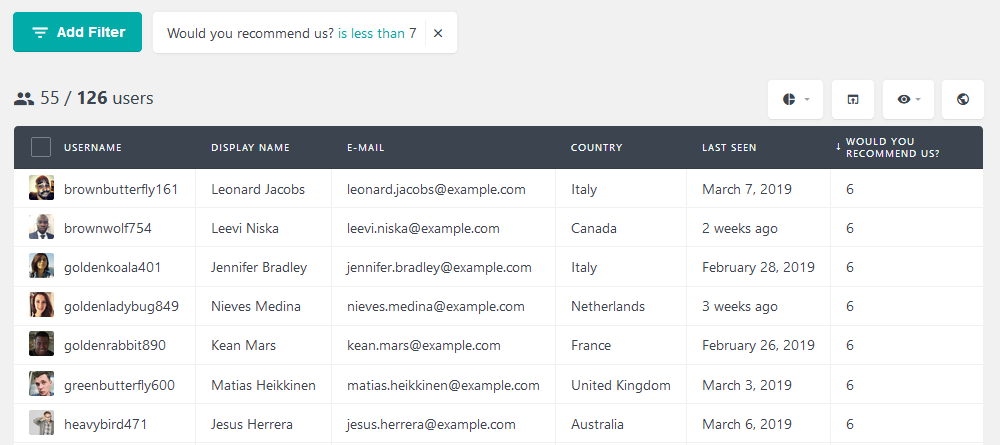Open the pie chart segments dropdown
Screen dimensions: 1000x445
click(x=795, y=99)
